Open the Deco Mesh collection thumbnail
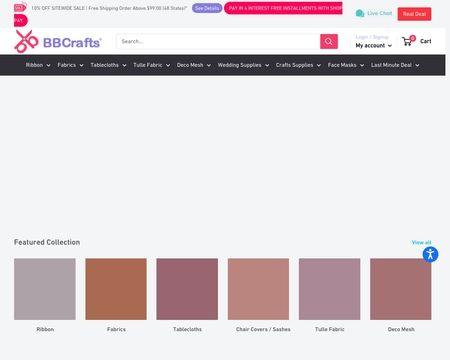Viewport: 450px width, 360px height. coord(401,289)
